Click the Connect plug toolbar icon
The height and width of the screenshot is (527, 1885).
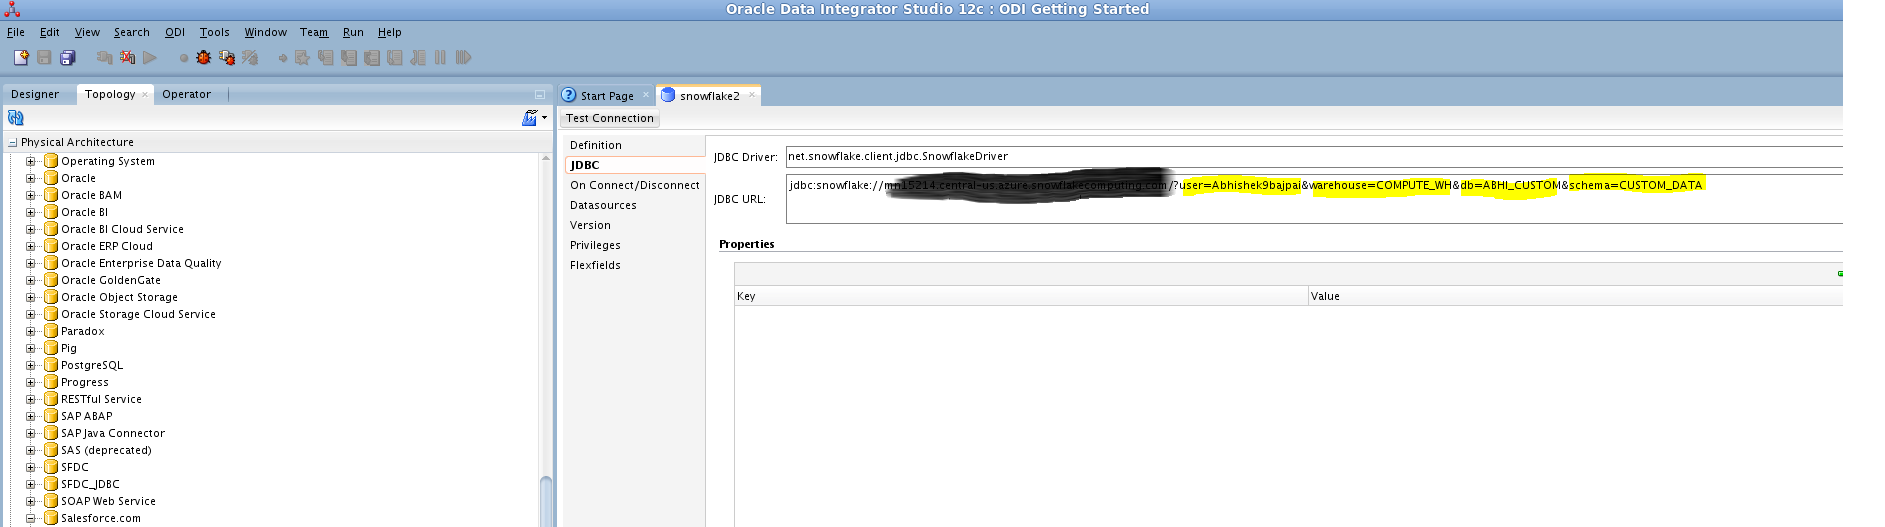[x=104, y=58]
